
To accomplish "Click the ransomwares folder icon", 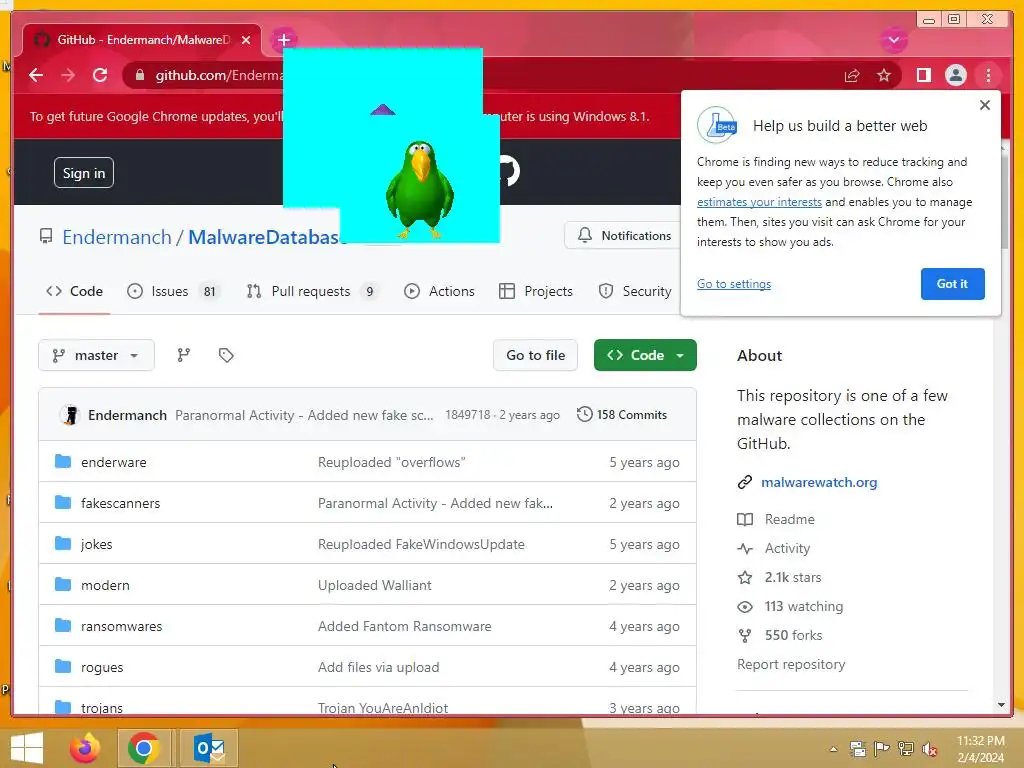I will click(x=63, y=626).
